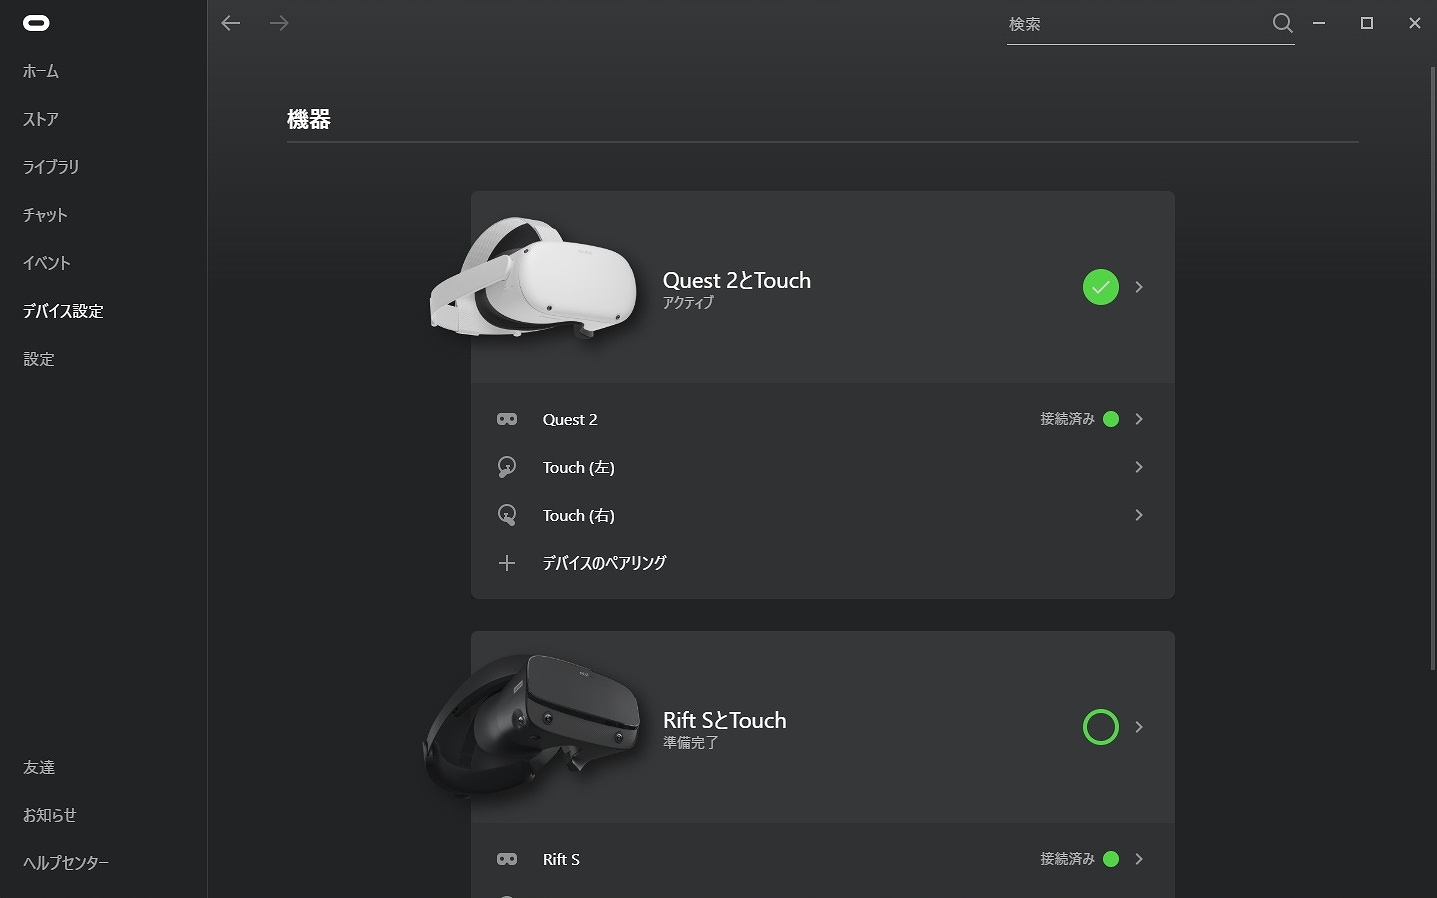The image size is (1437, 898).
Task: Click the Touch (右) label
Action: coord(578,515)
